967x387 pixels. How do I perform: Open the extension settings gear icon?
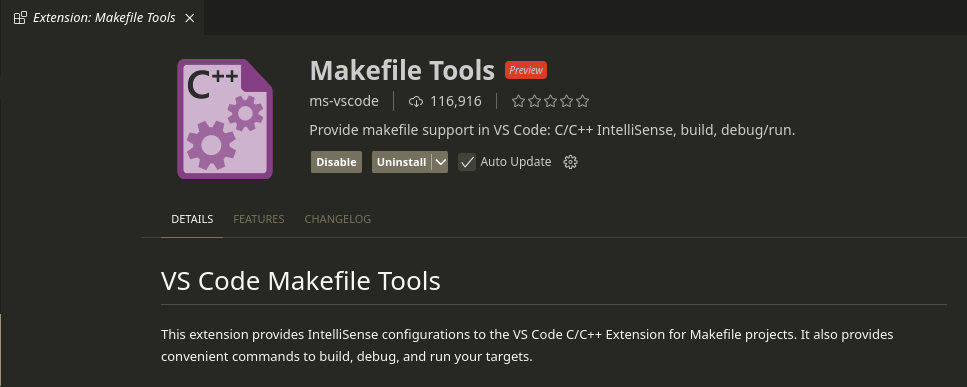click(x=570, y=162)
